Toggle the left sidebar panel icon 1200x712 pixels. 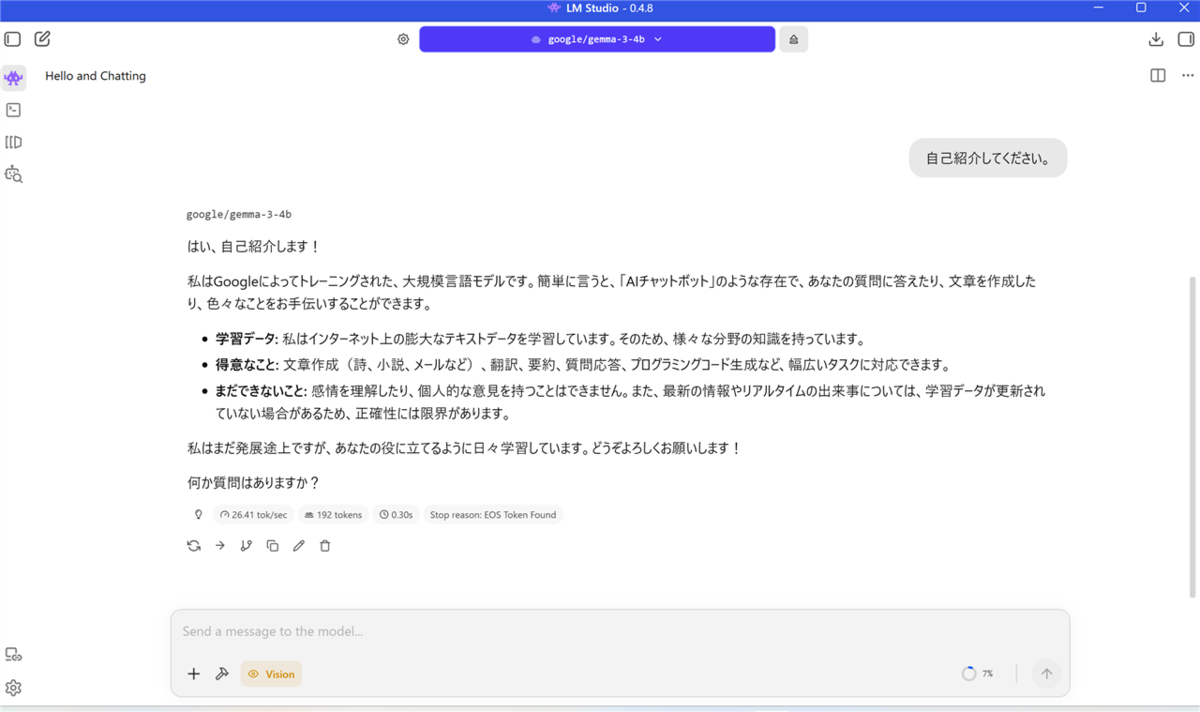click(x=13, y=40)
